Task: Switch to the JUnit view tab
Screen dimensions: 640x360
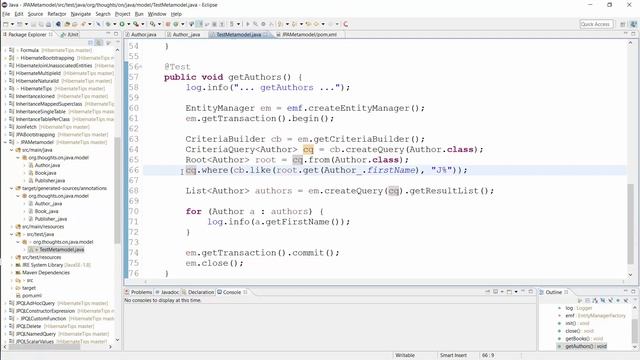Action: click(70, 35)
